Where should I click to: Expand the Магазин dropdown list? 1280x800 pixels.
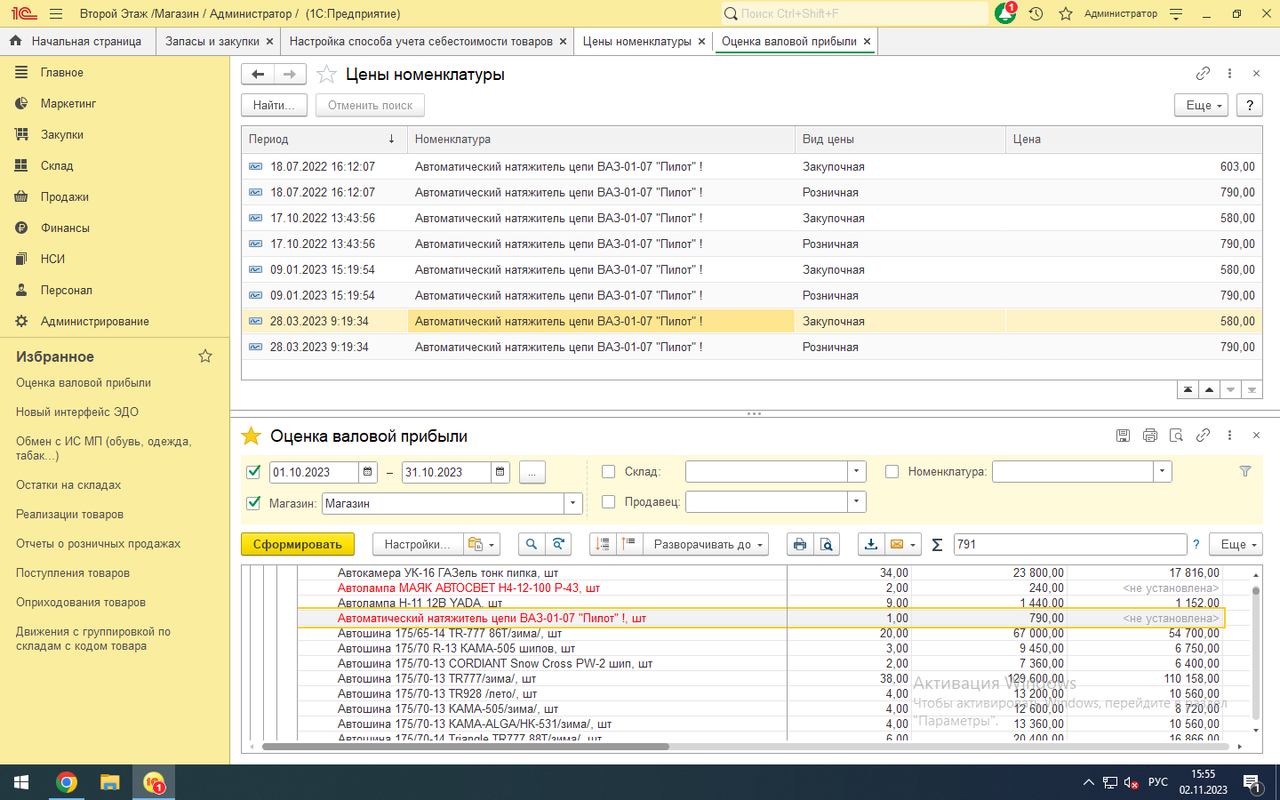574,503
